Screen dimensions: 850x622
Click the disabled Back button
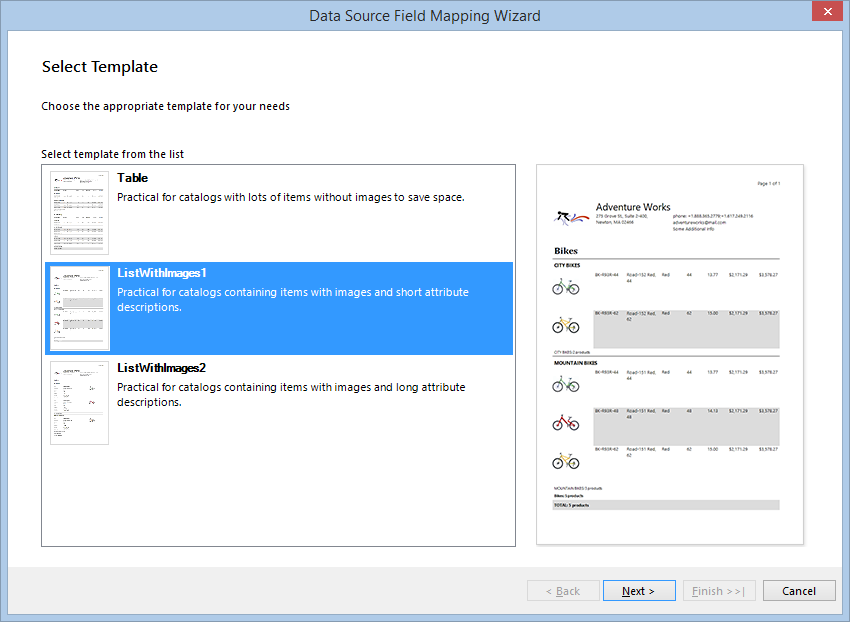coord(563,590)
